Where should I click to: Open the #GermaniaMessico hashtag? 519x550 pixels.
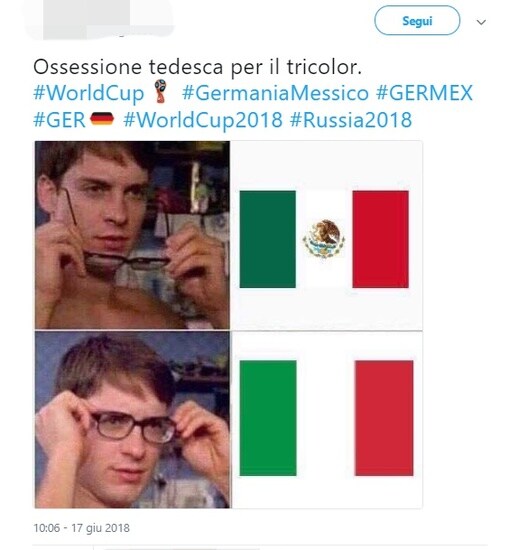click(x=275, y=93)
